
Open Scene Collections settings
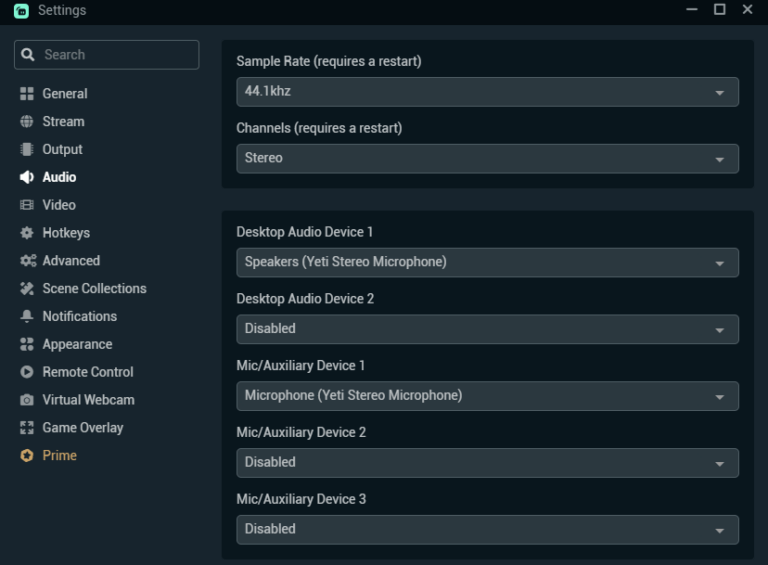(94, 289)
